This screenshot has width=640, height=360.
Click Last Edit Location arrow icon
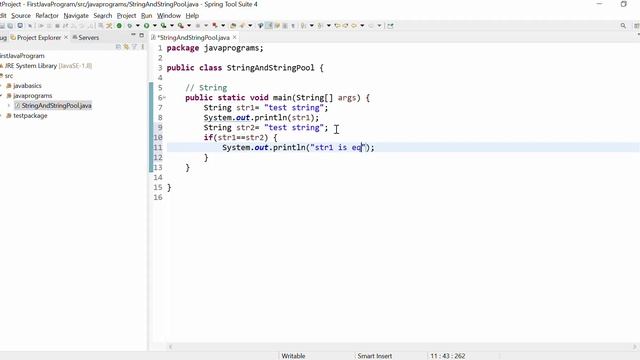point(338,26)
